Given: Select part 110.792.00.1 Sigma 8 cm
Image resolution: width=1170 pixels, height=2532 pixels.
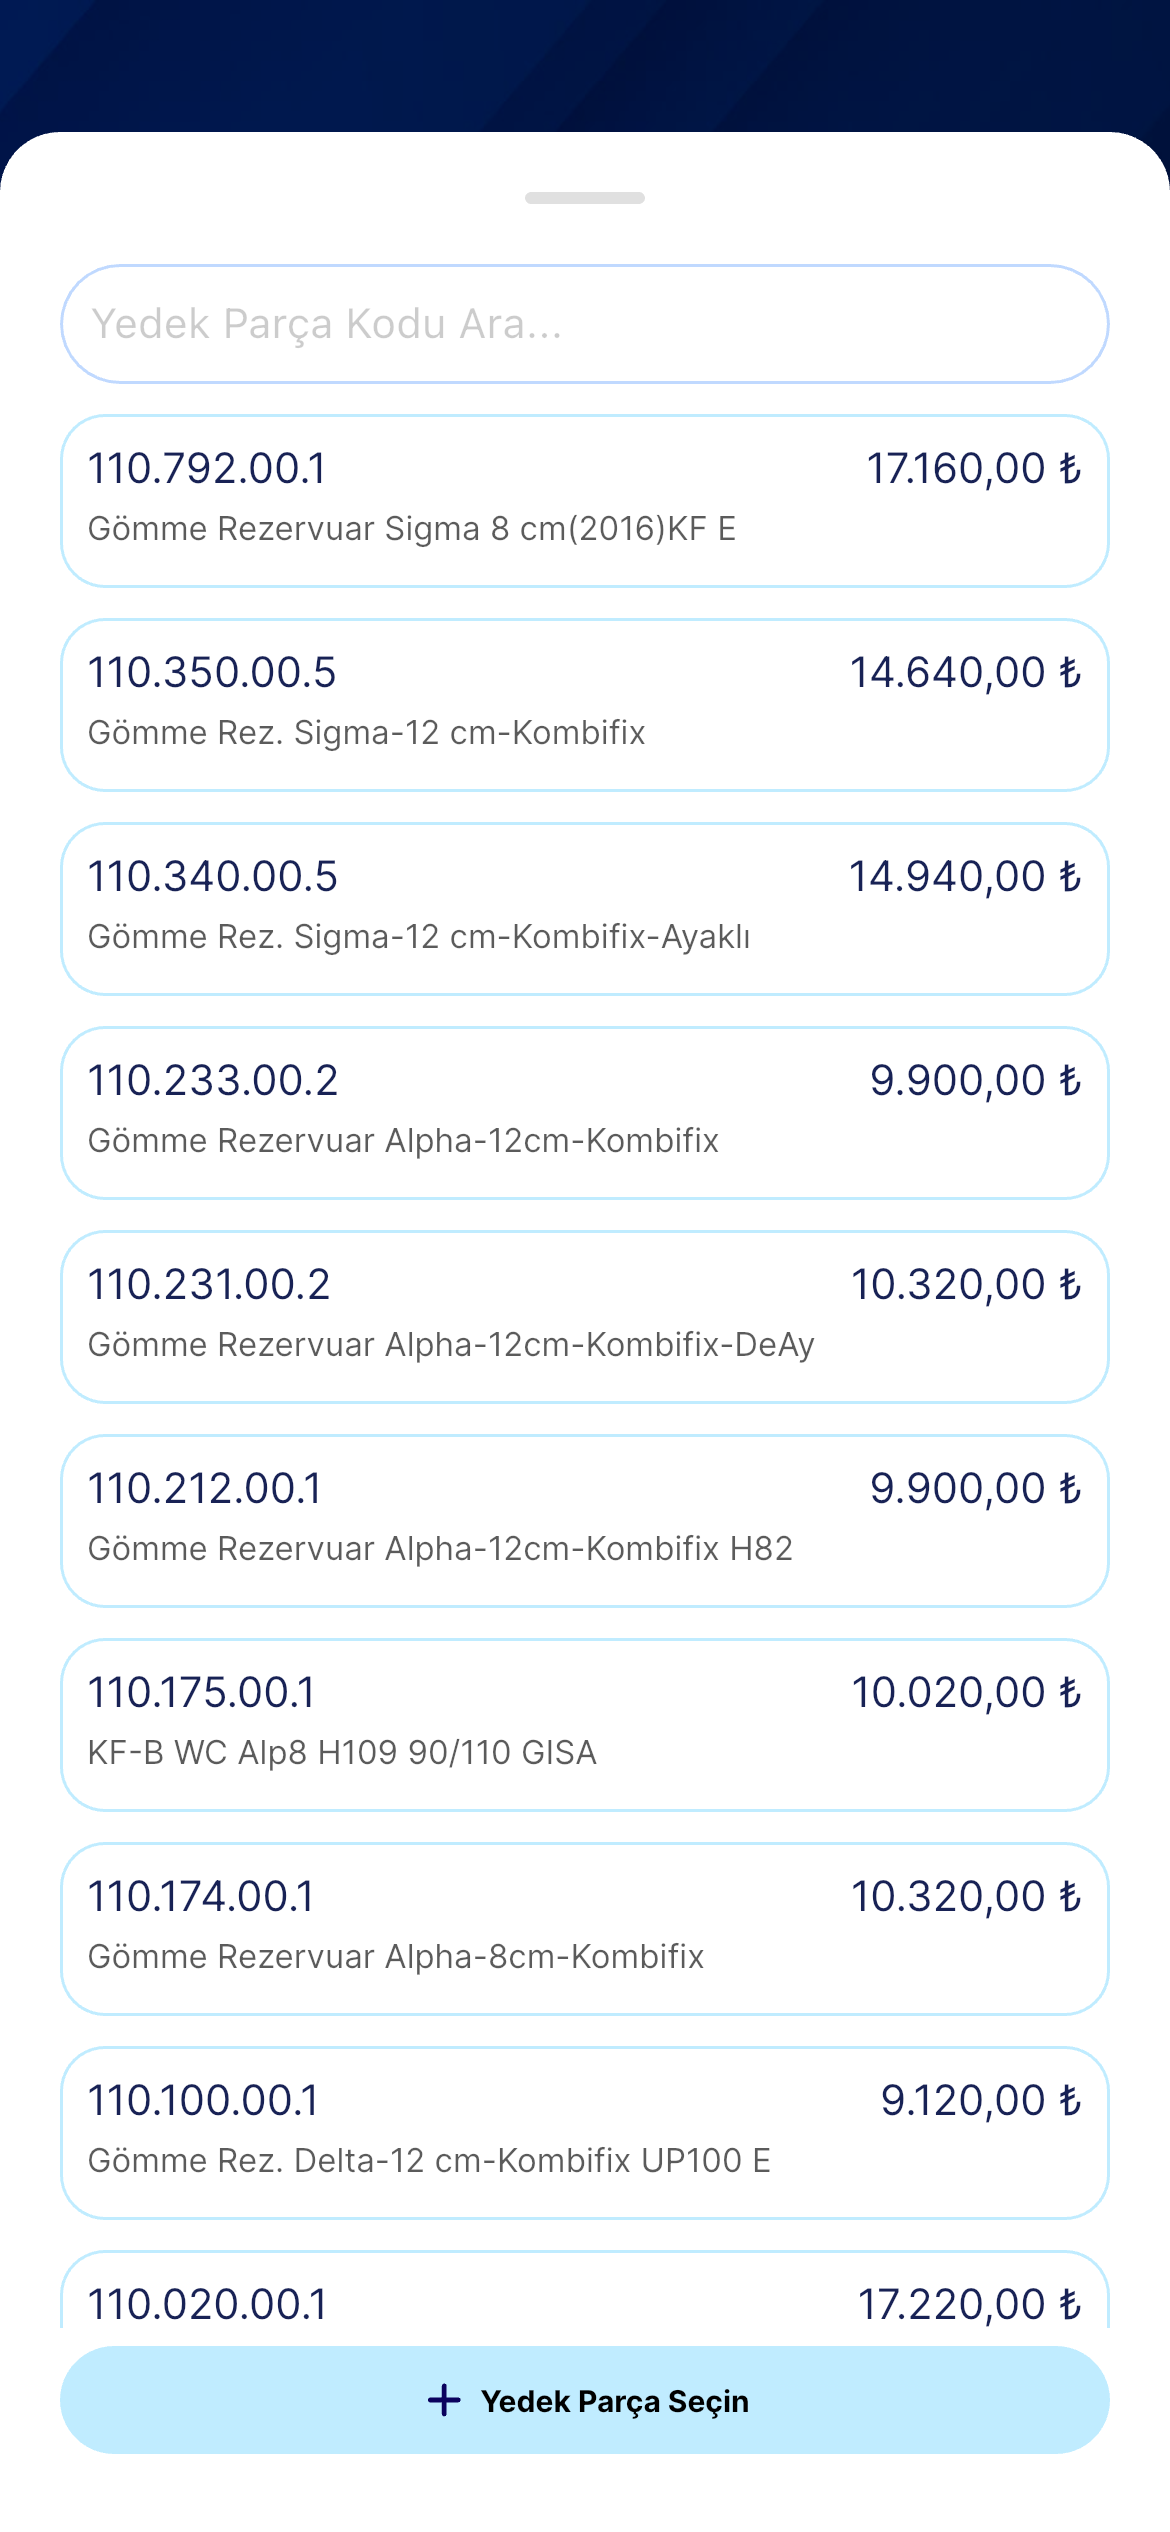Looking at the screenshot, I should tap(585, 501).
